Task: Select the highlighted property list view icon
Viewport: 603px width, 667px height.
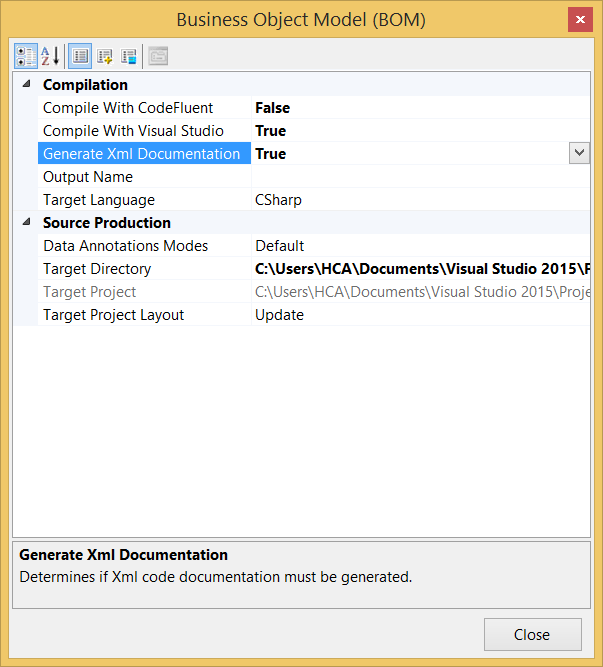Action: click(80, 56)
